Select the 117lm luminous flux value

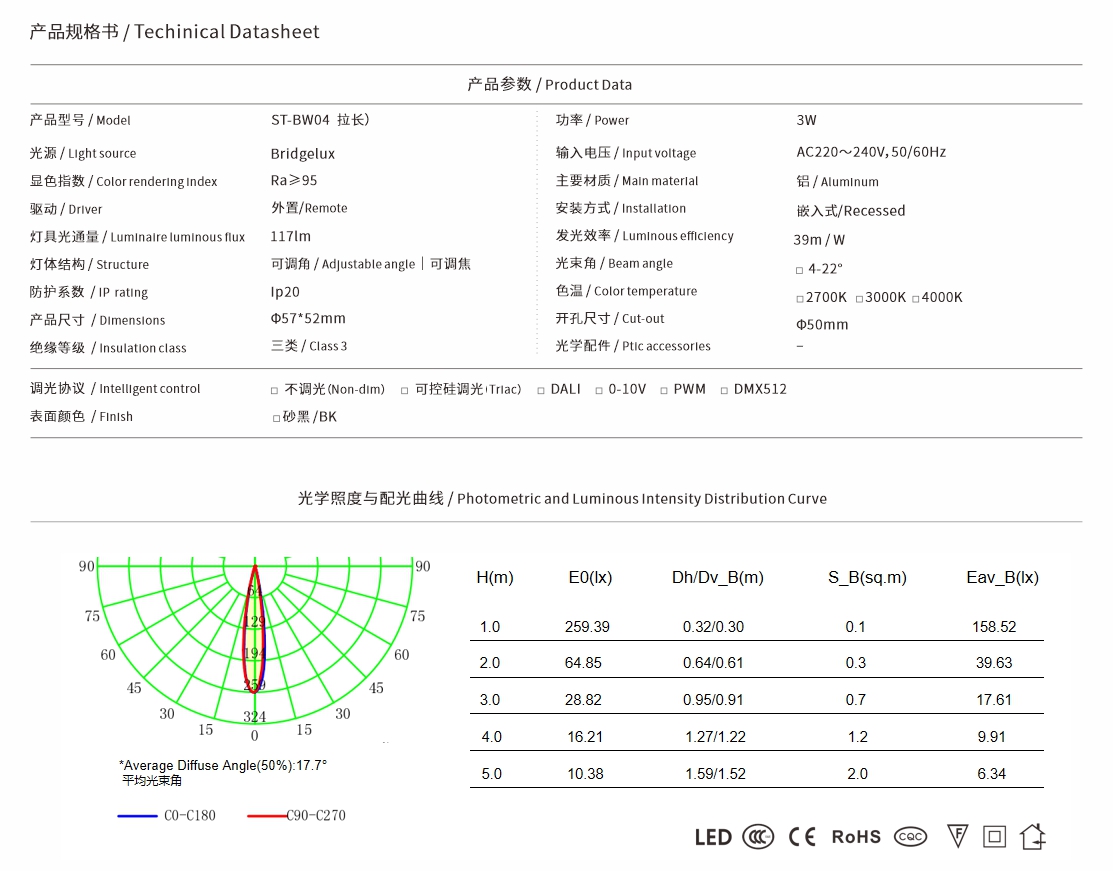(x=290, y=236)
